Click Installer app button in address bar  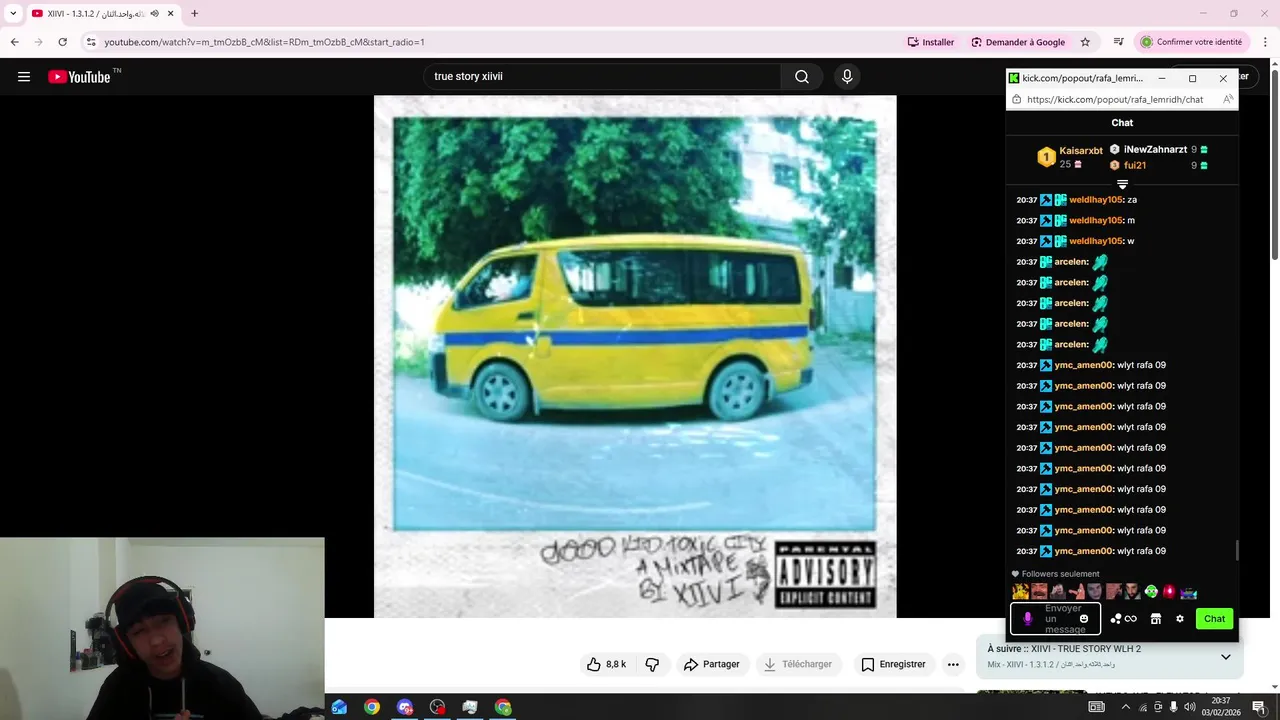[x=930, y=42]
